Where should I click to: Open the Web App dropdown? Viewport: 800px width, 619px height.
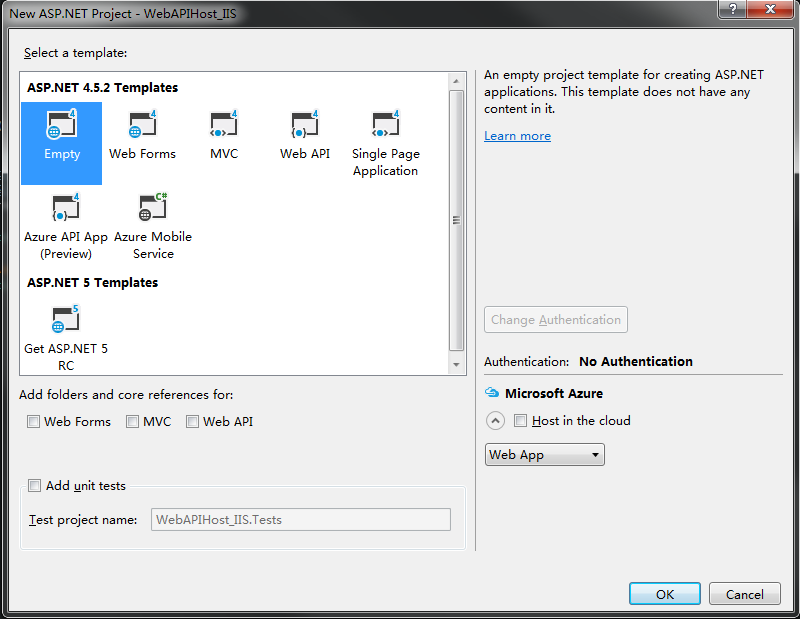coord(544,454)
